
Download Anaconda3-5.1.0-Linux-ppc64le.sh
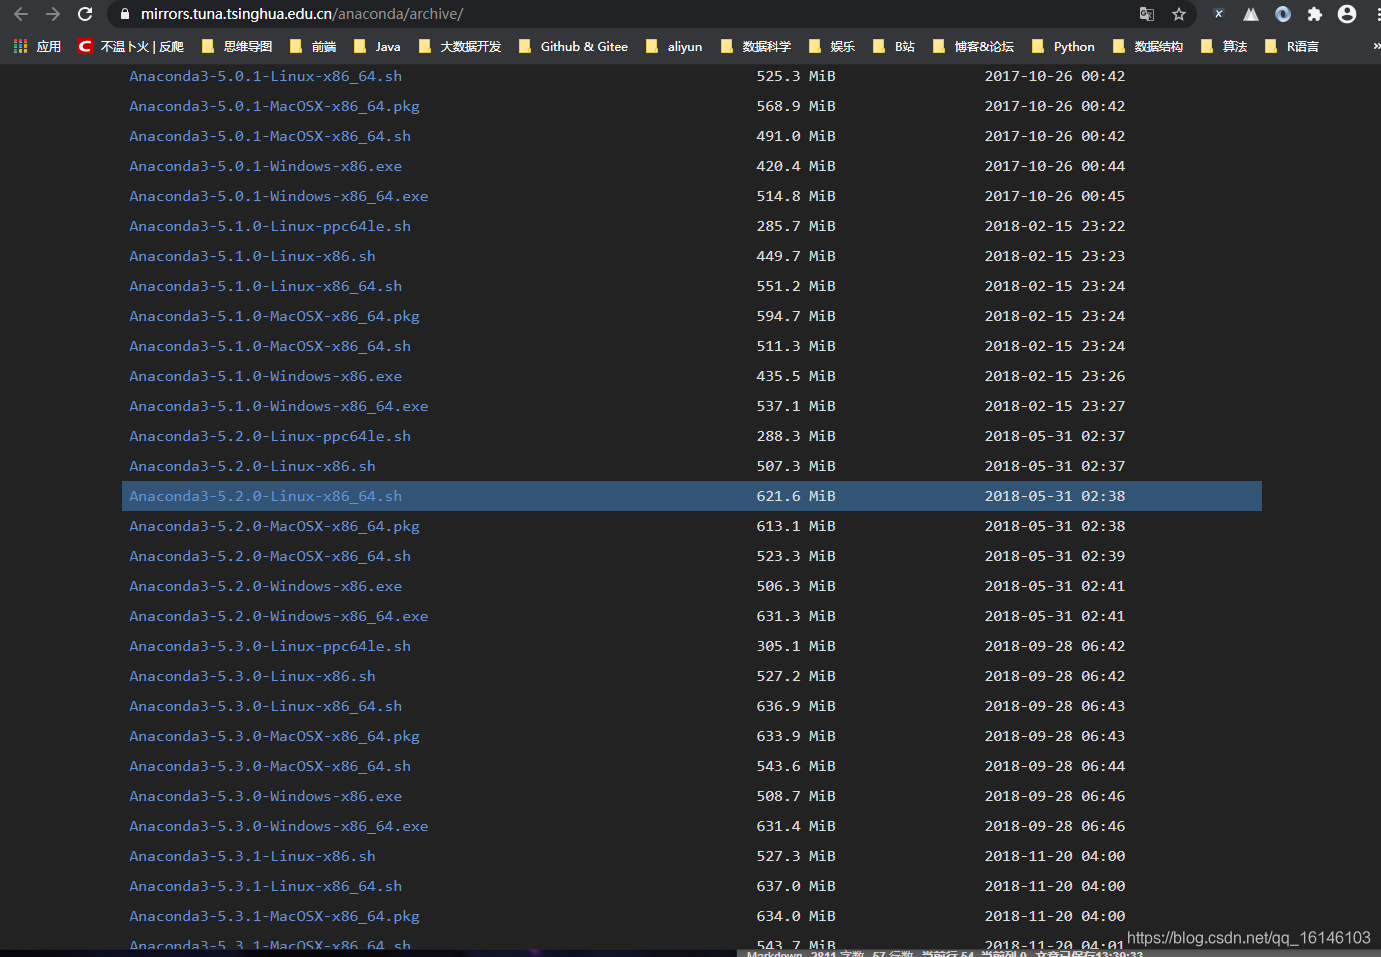[270, 226]
